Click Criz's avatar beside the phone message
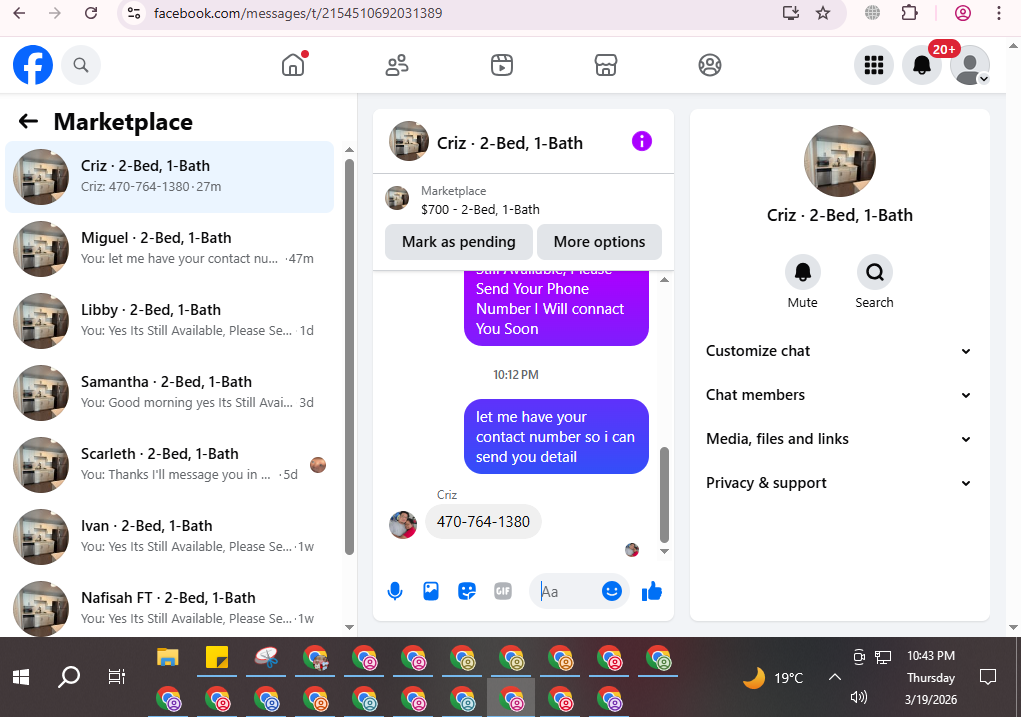 click(x=403, y=524)
